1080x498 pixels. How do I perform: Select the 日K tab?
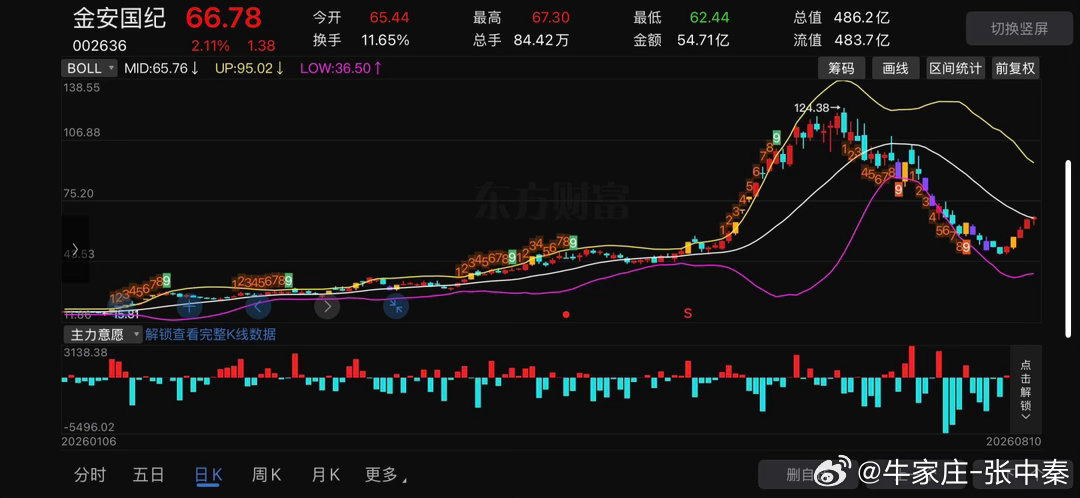pyautogui.click(x=208, y=475)
